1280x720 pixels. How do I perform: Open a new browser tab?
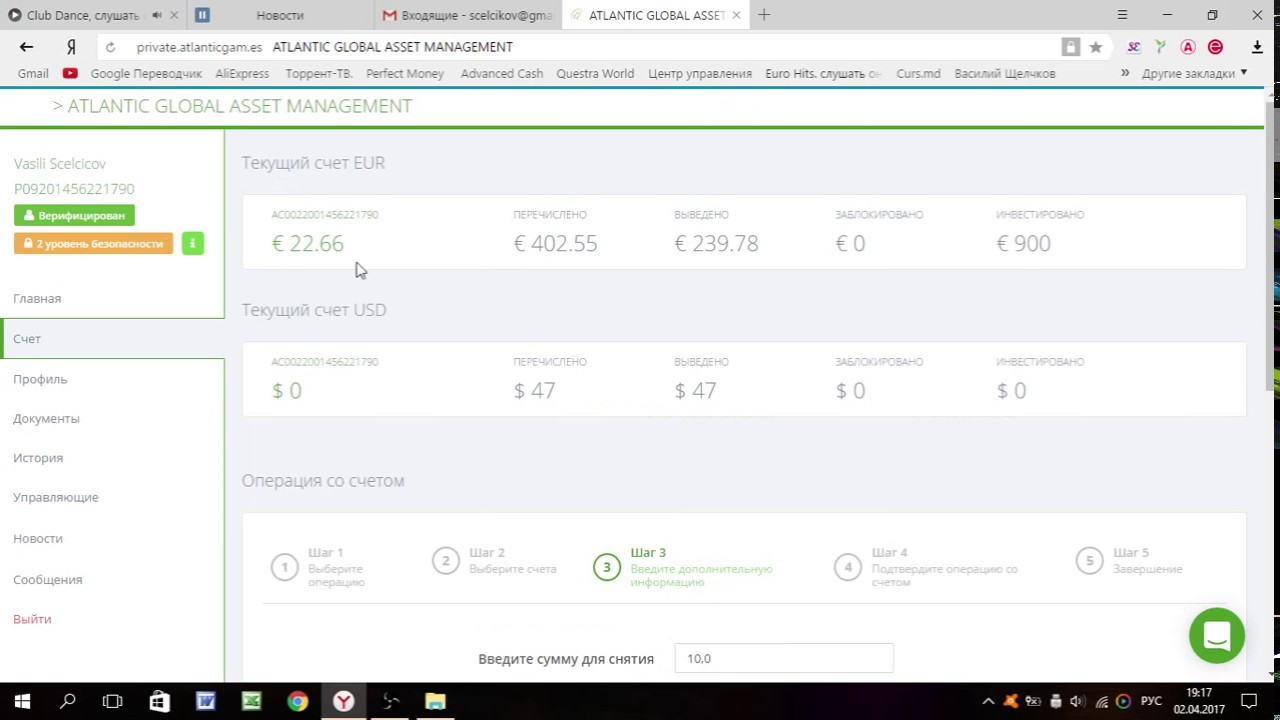click(x=764, y=15)
